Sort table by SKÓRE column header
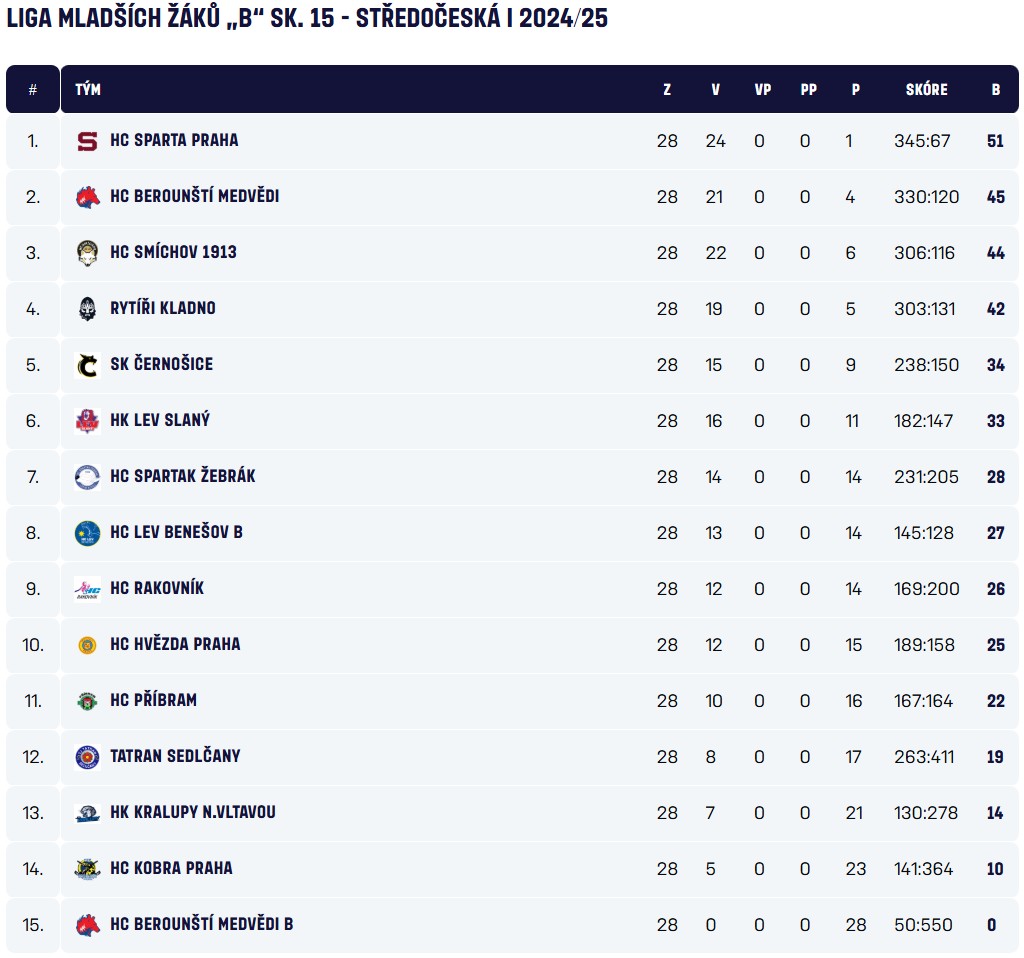The image size is (1024, 958). 926,89
